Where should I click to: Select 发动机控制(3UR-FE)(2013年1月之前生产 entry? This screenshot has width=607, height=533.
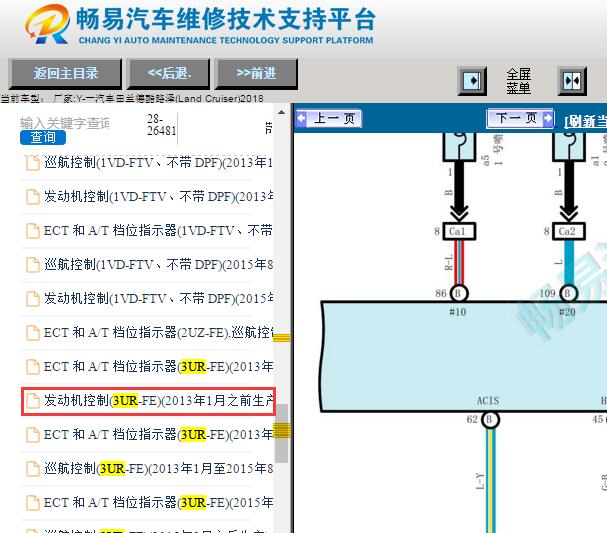tap(148, 401)
